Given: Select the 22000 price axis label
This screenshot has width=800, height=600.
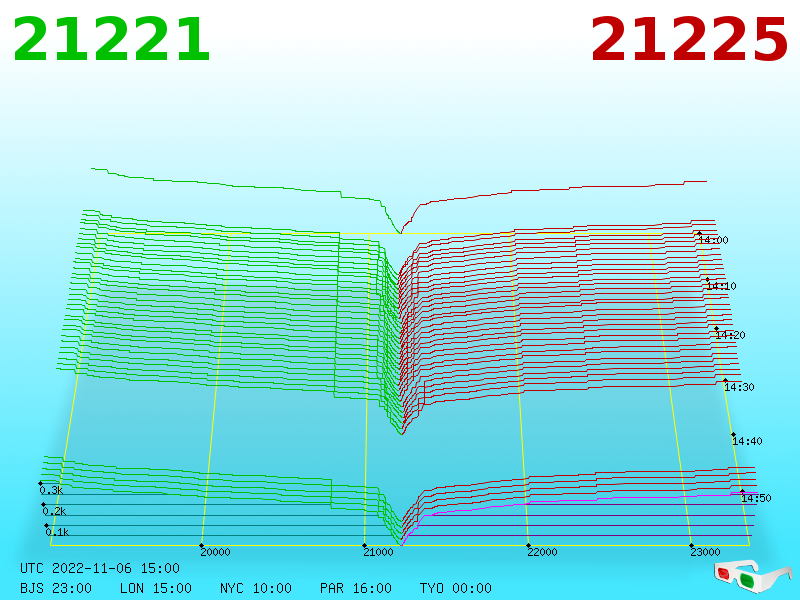Looking at the screenshot, I should 542,552.
